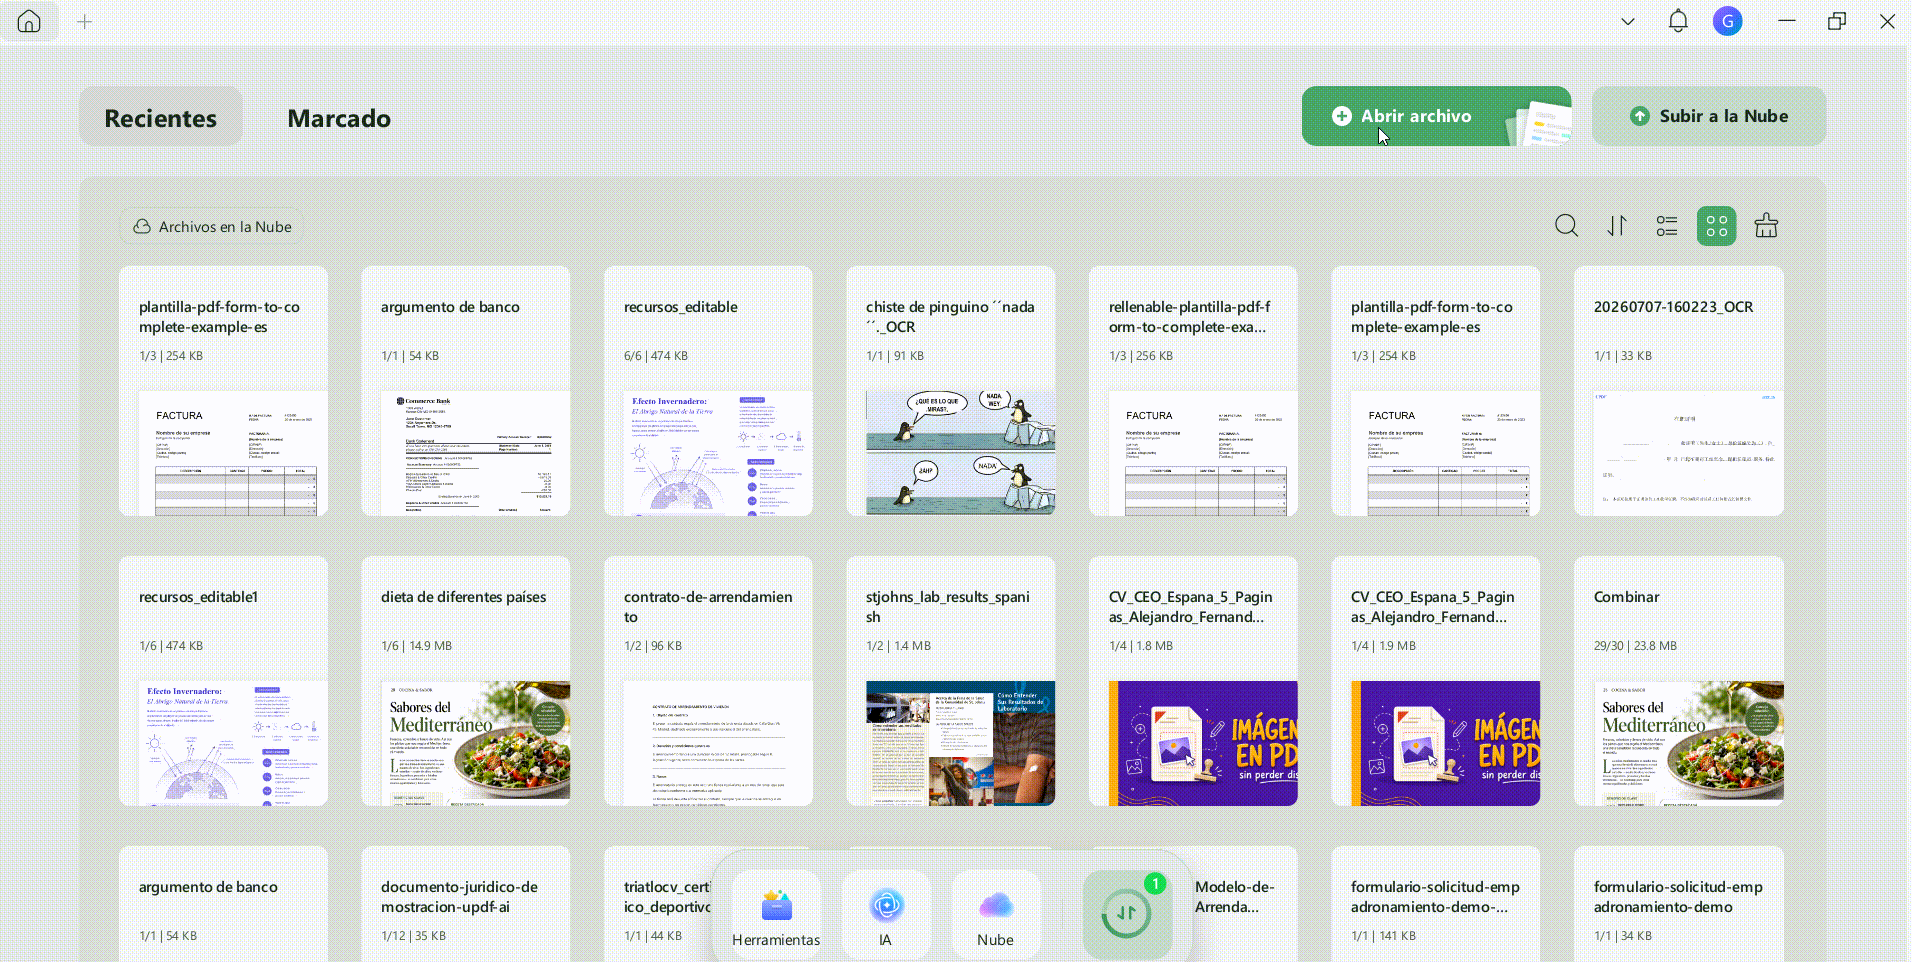This screenshot has height=962, width=1912.
Task: Open CV_CEO_Espana 1.9 MB file card
Action: click(x=1436, y=681)
